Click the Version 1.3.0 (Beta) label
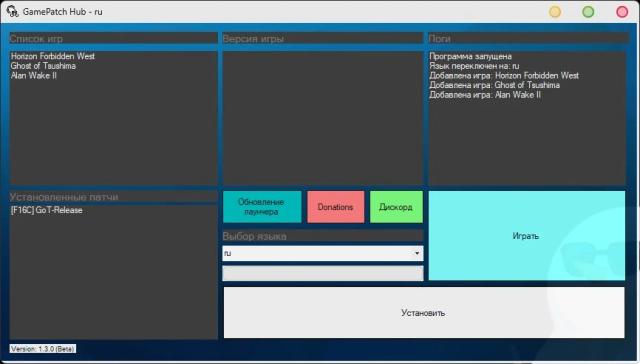Viewport: 640px width, 364px height. (43, 349)
